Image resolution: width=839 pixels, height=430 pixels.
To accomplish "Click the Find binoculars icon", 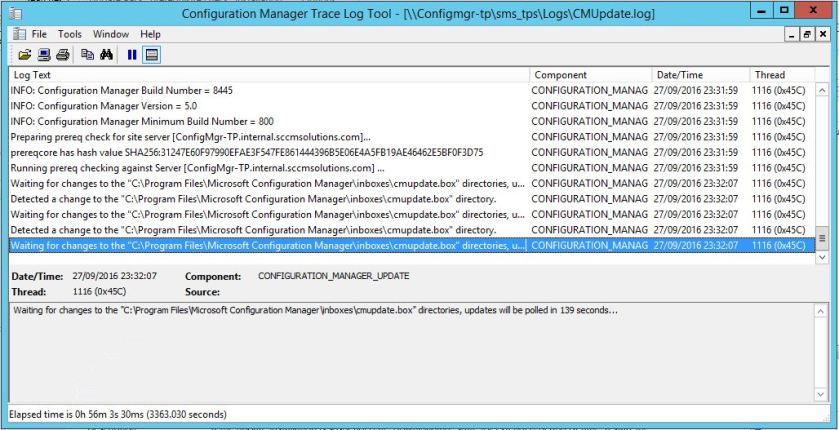I will pyautogui.click(x=107, y=54).
